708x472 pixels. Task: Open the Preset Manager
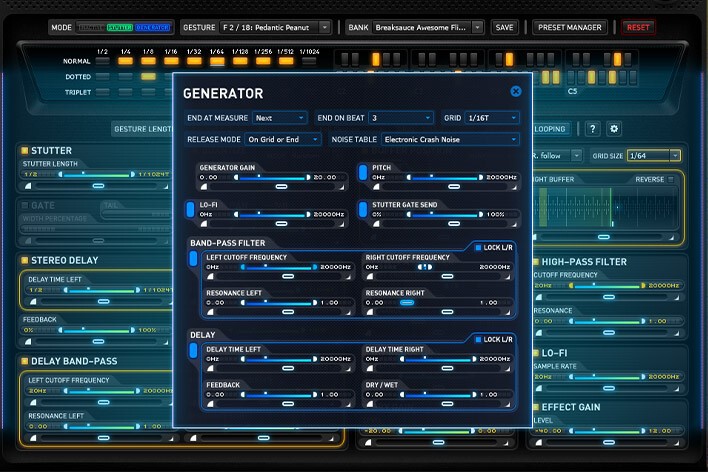point(569,28)
